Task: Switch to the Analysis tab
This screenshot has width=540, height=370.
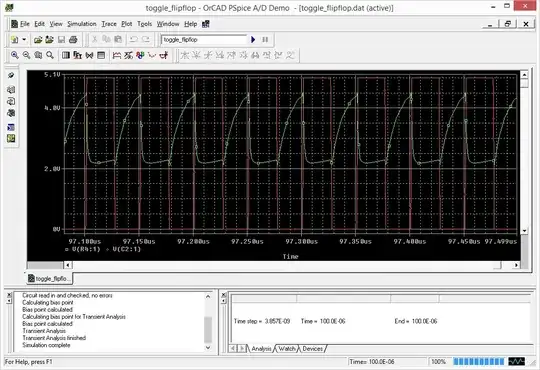Action: coord(261,349)
